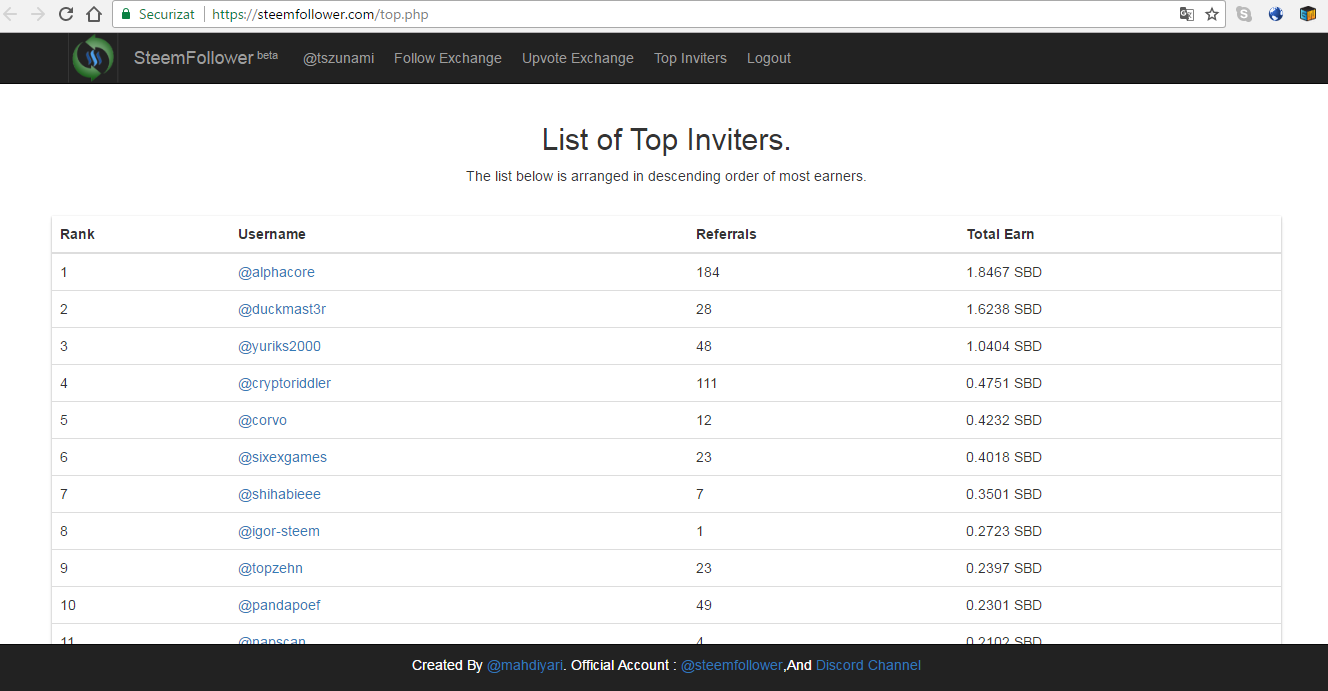The height and width of the screenshot is (691, 1328).
Task: Select the 0.2397 SBD earnings cell
Action: (x=1004, y=568)
